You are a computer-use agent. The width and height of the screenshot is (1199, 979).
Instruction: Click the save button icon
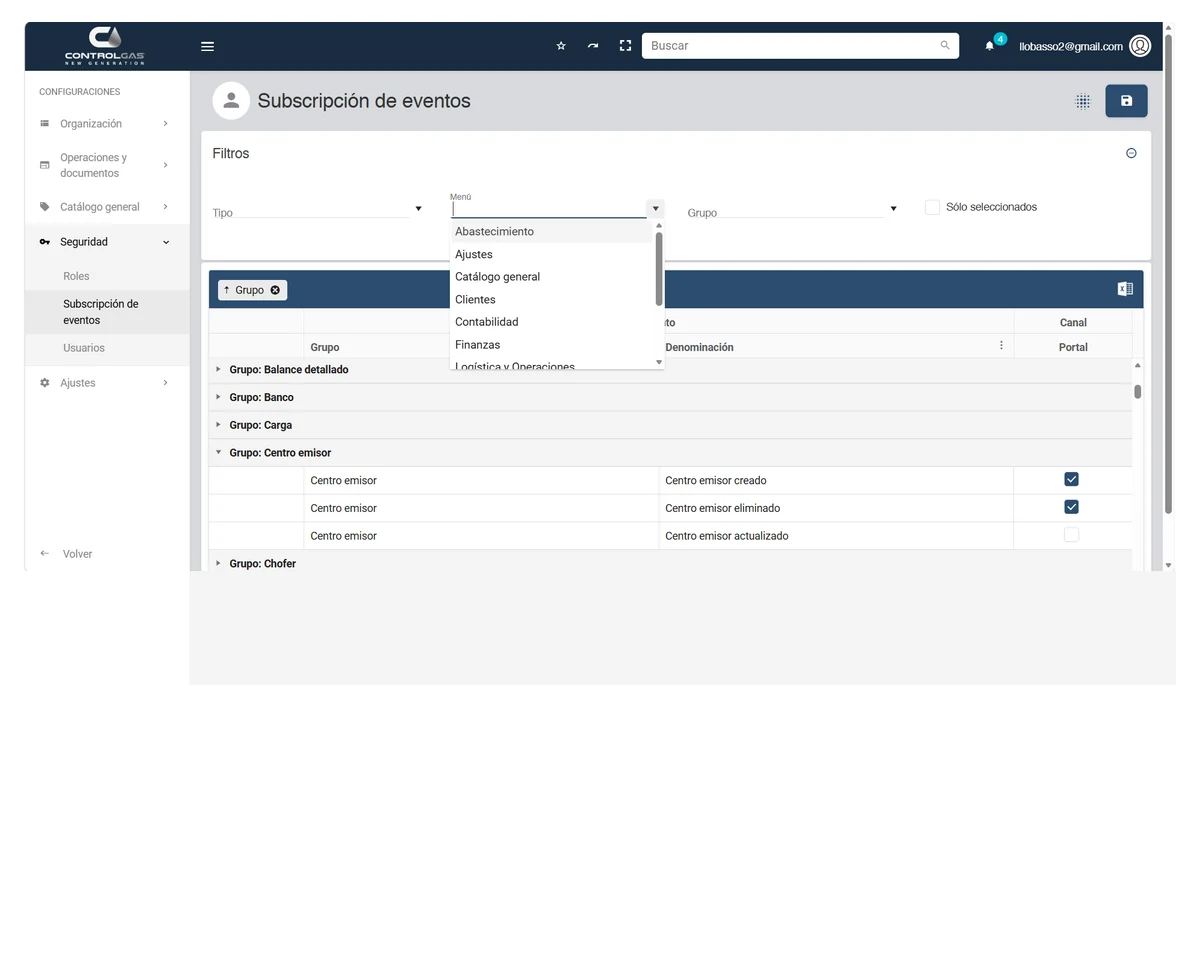click(x=1126, y=101)
